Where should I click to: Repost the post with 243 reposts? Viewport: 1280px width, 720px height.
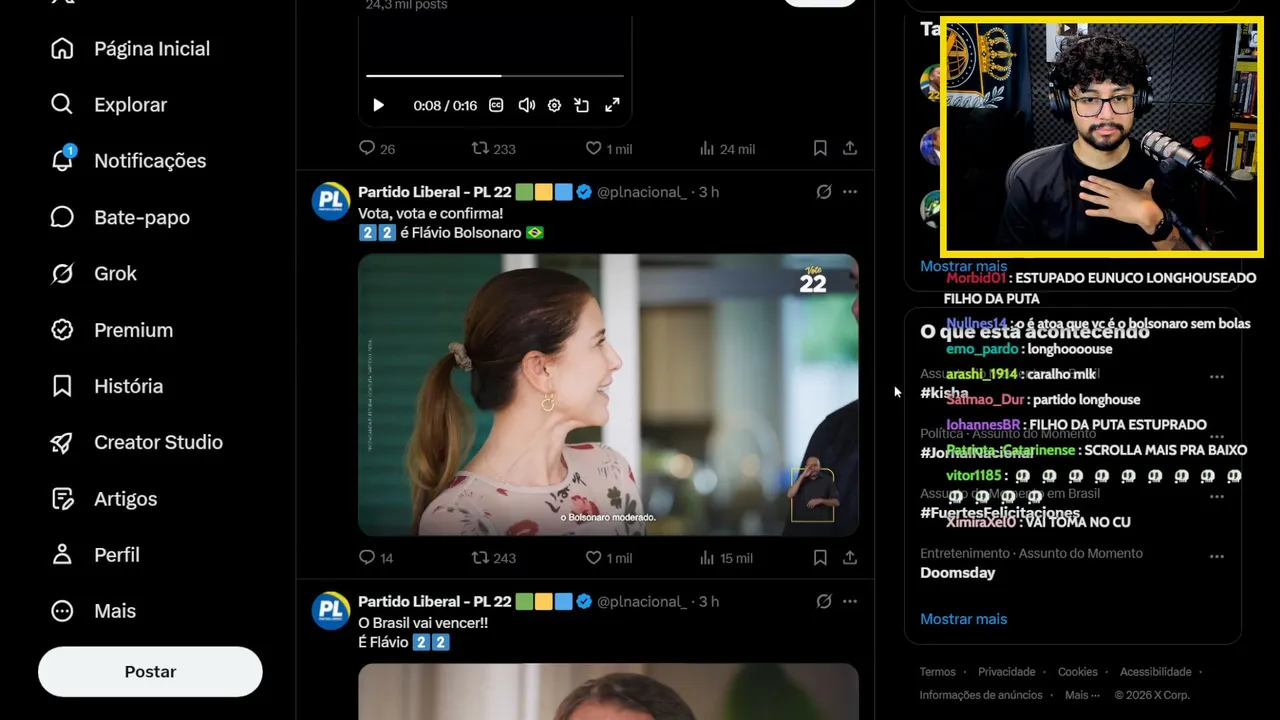[x=494, y=558]
